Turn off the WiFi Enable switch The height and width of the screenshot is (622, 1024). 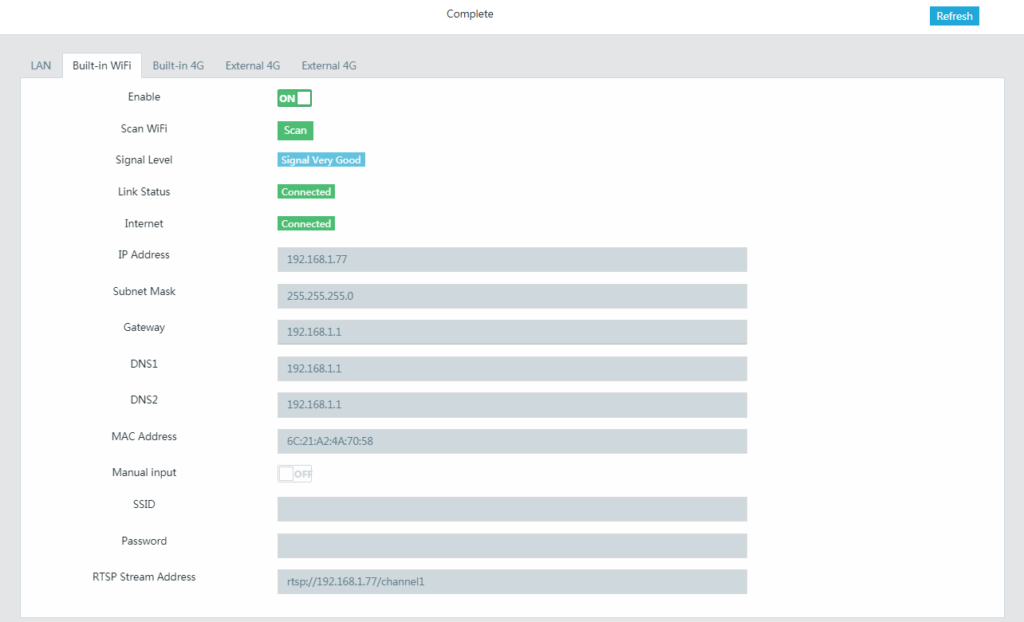[x=295, y=98]
